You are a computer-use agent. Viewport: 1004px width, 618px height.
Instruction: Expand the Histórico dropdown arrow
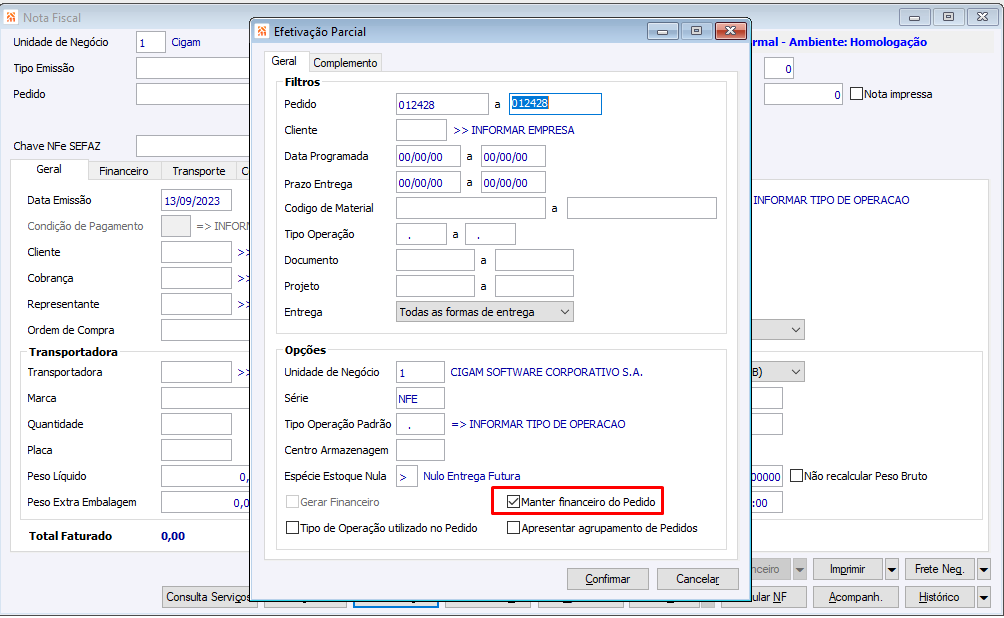(984, 597)
